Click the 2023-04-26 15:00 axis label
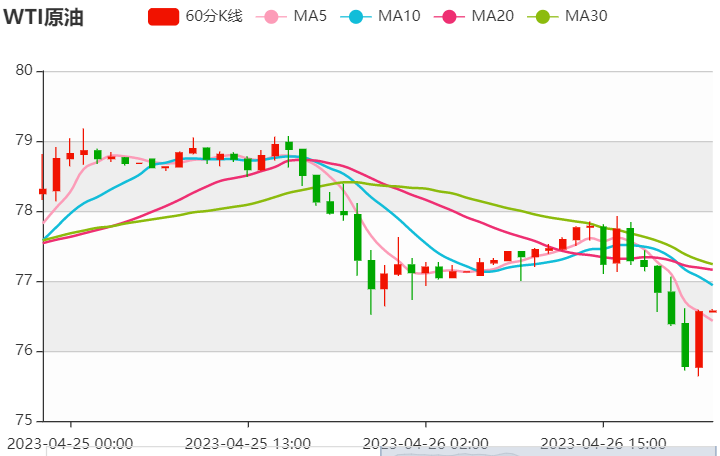 pos(602,442)
